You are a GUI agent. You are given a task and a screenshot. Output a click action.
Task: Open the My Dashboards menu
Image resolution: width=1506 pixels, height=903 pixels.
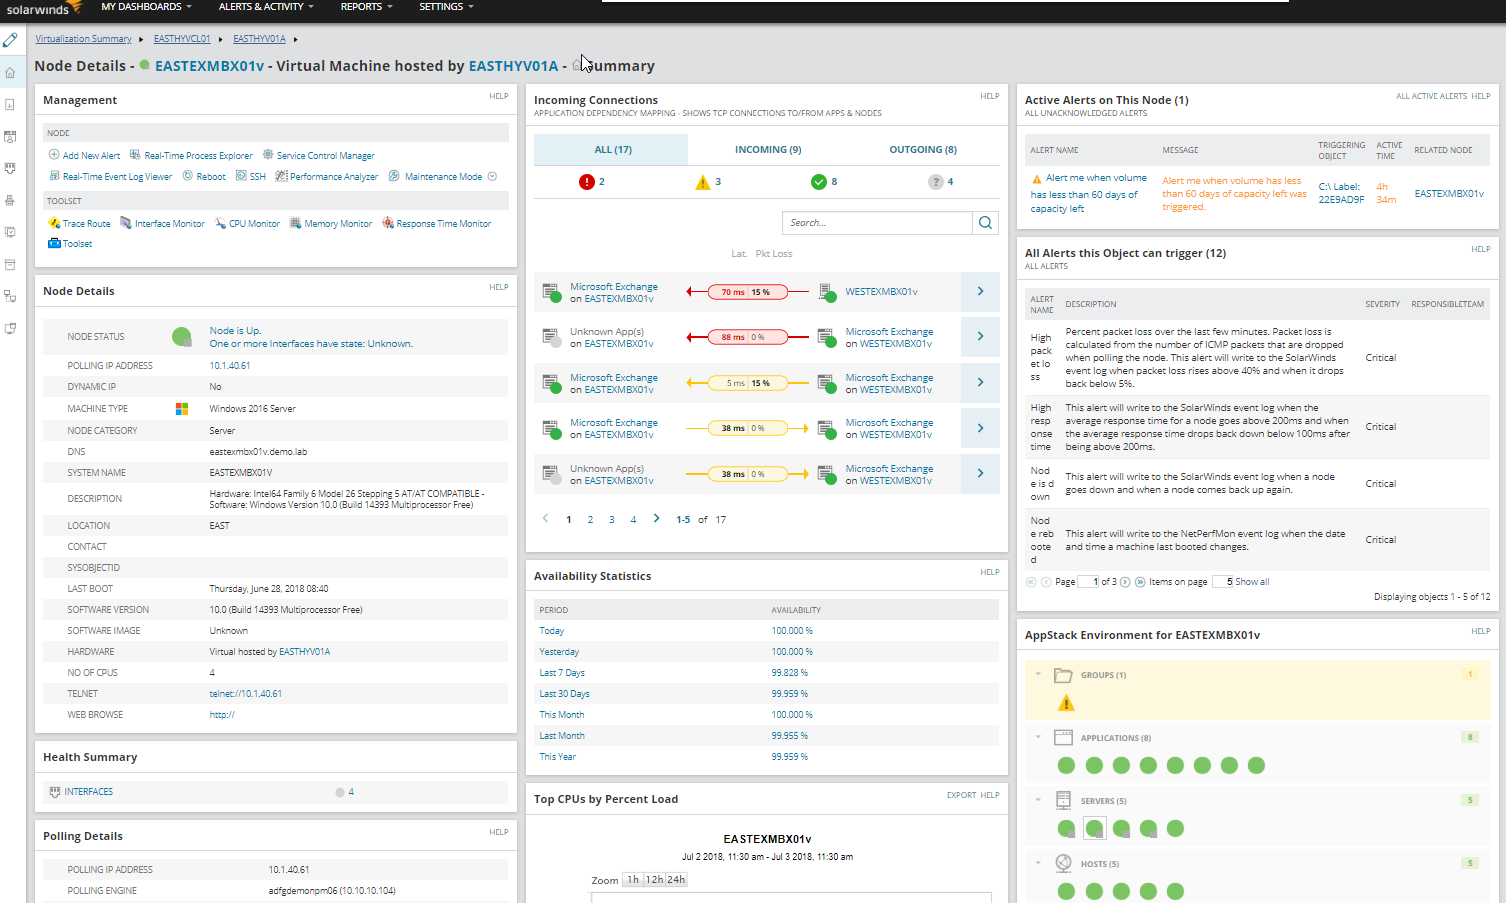point(146,7)
